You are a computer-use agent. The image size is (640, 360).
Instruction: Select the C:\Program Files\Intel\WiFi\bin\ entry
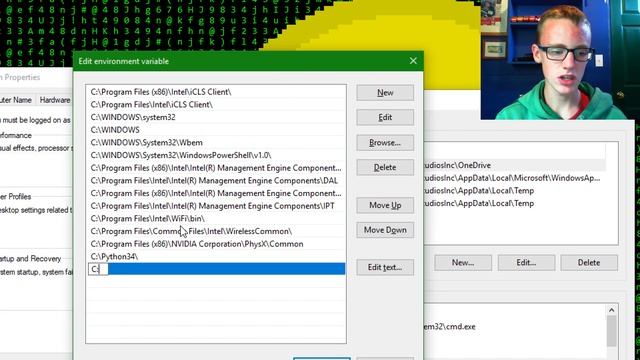[x=216, y=218]
